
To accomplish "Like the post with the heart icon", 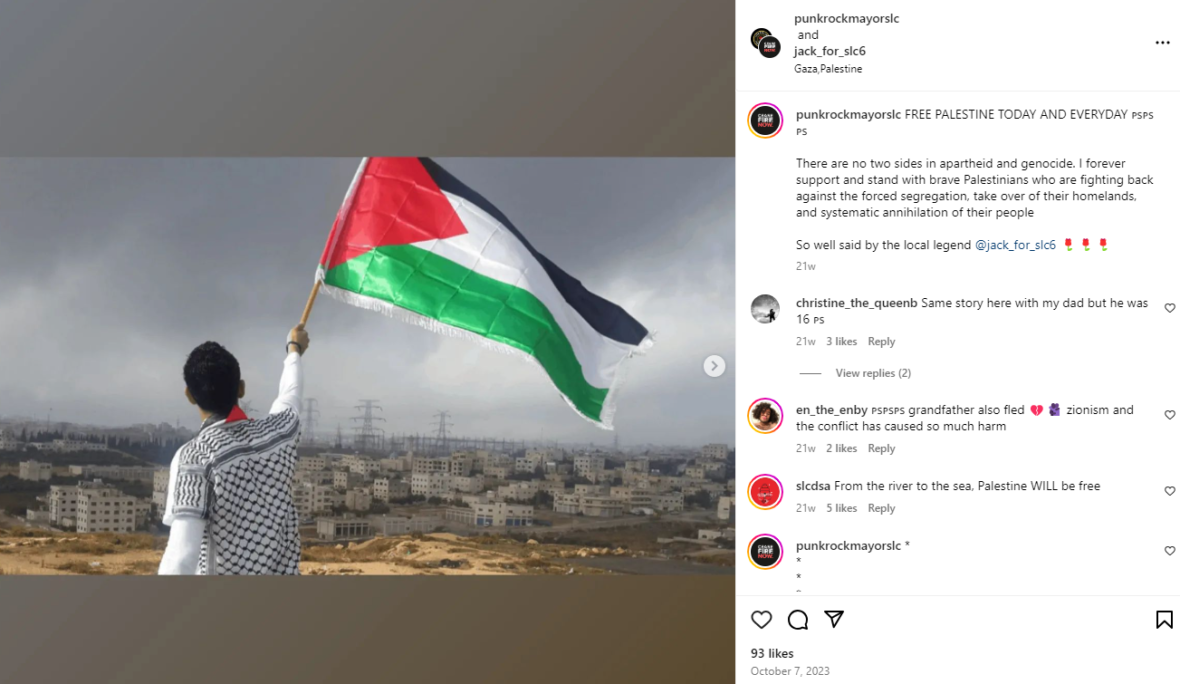I will [x=761, y=619].
